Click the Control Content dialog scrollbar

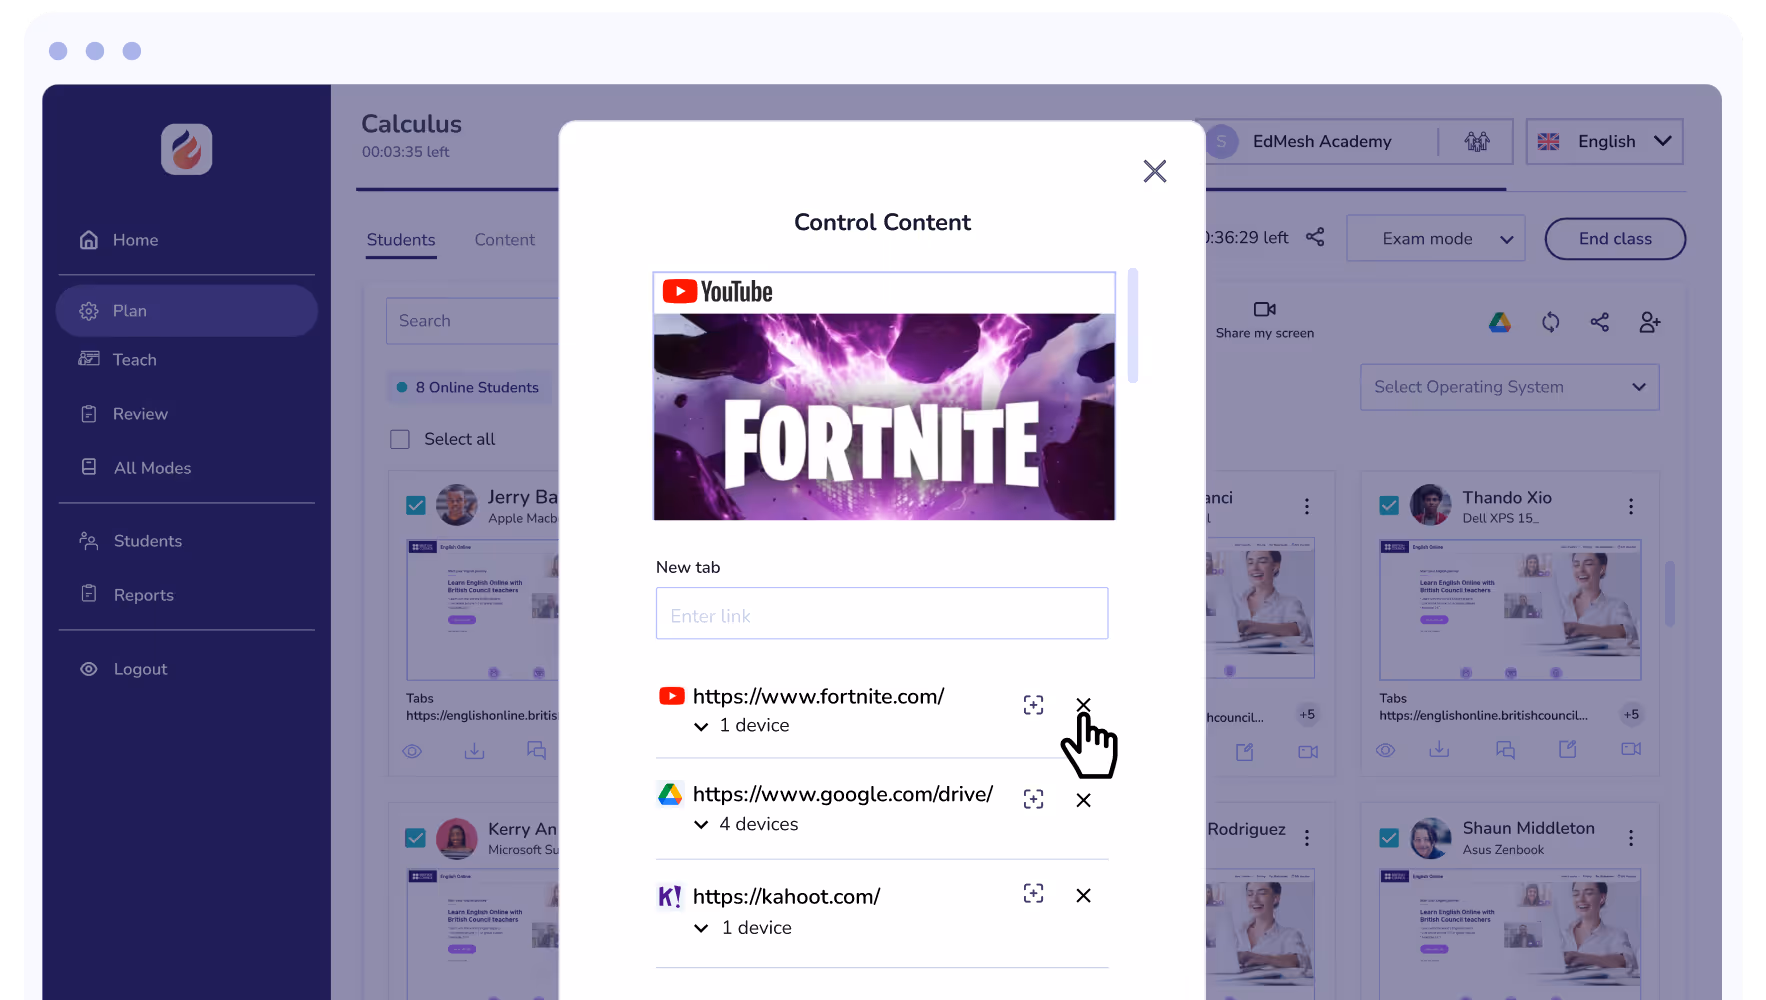[x=1133, y=325]
